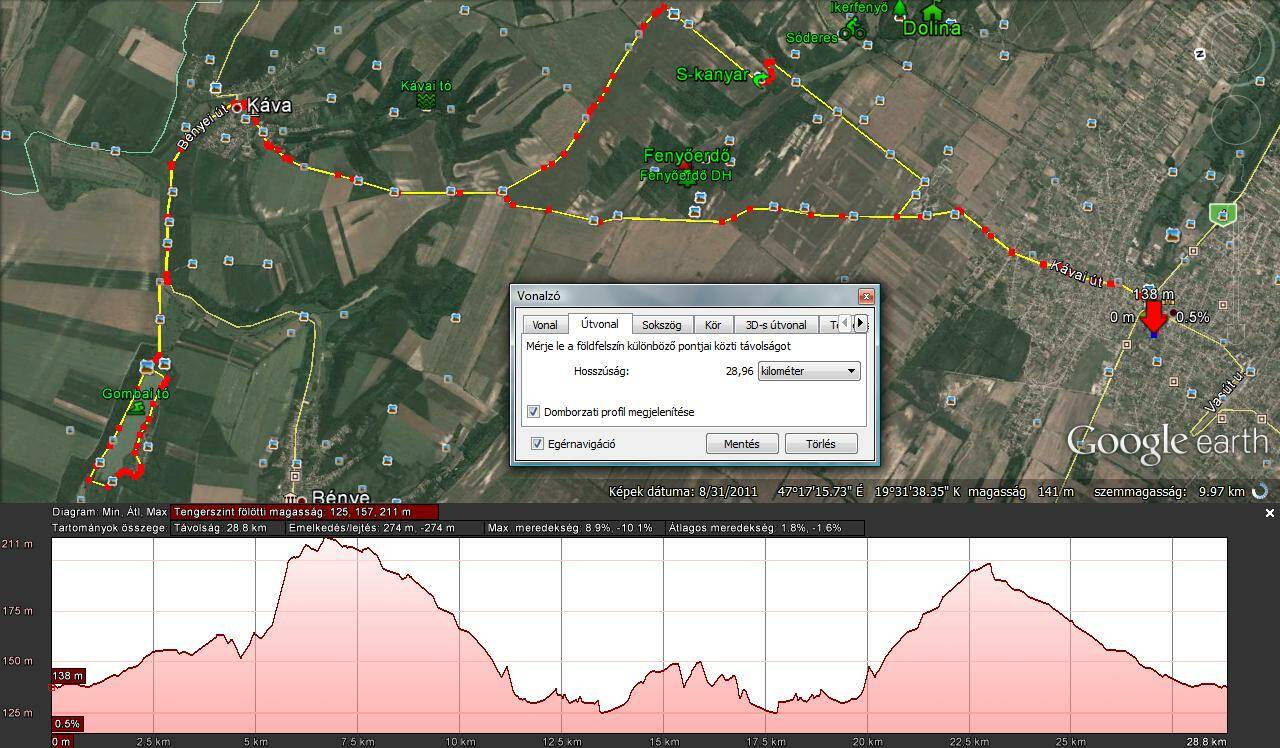
Task: Click the Ikerfenyő tree placemark icon
Action: click(x=899, y=9)
